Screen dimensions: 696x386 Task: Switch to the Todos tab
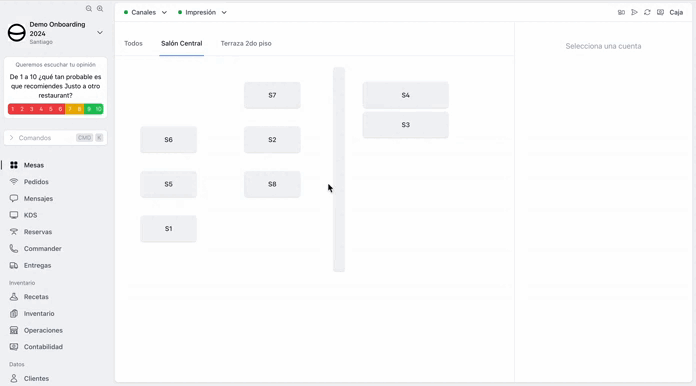[133, 43]
